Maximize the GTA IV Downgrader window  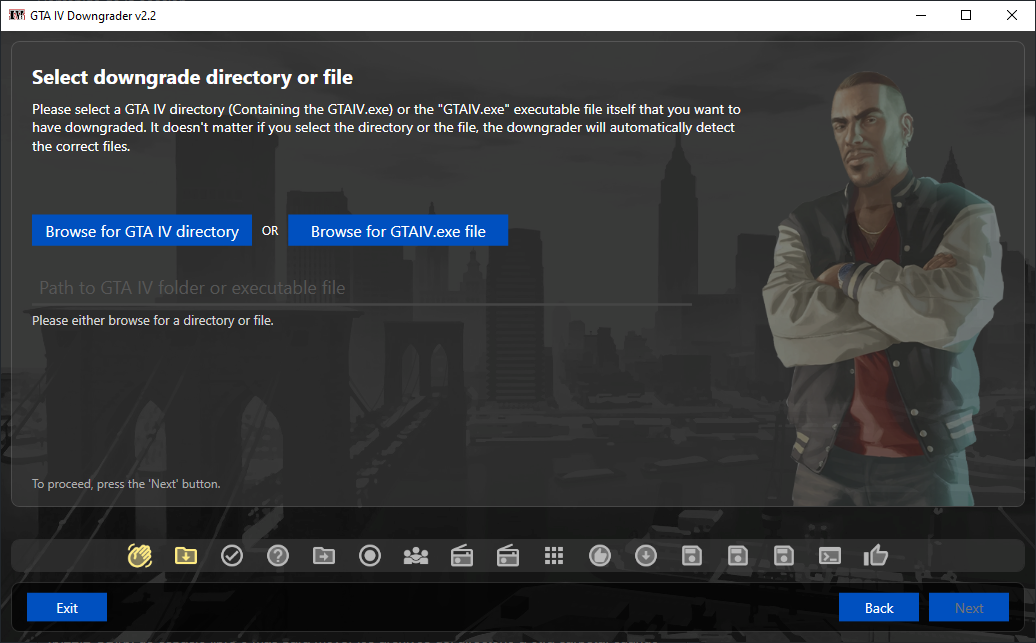pyautogui.click(x=966, y=15)
